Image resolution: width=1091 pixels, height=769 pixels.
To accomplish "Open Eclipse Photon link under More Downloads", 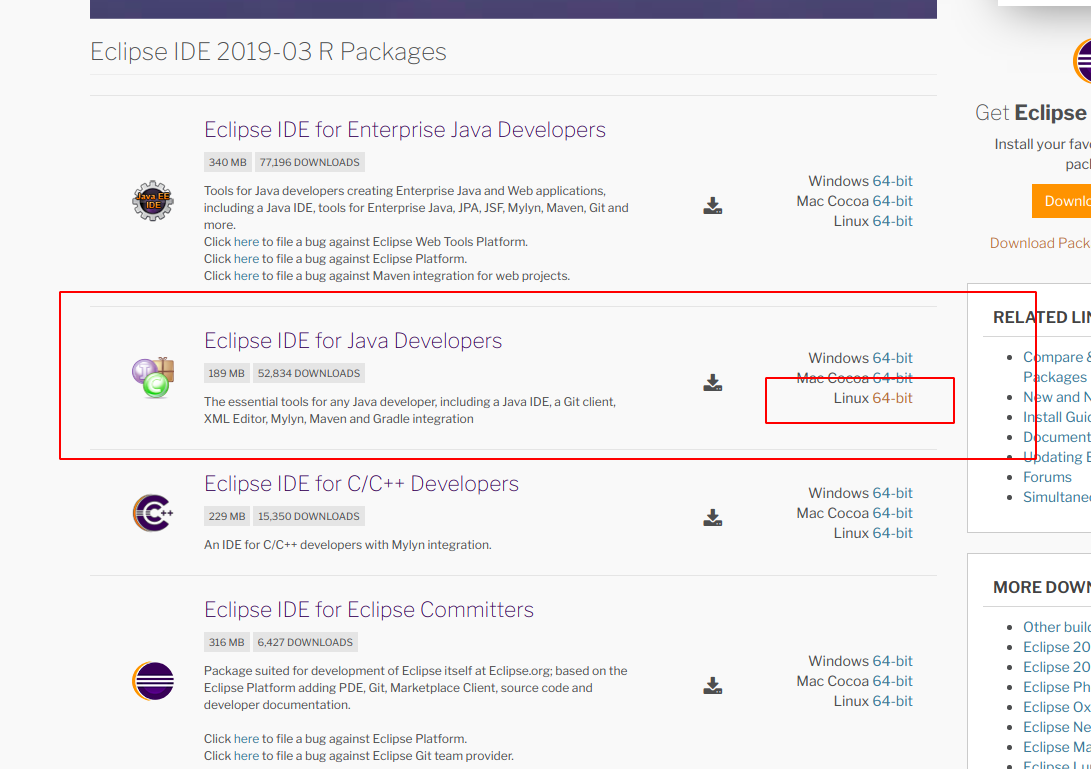I will click(x=1057, y=687).
